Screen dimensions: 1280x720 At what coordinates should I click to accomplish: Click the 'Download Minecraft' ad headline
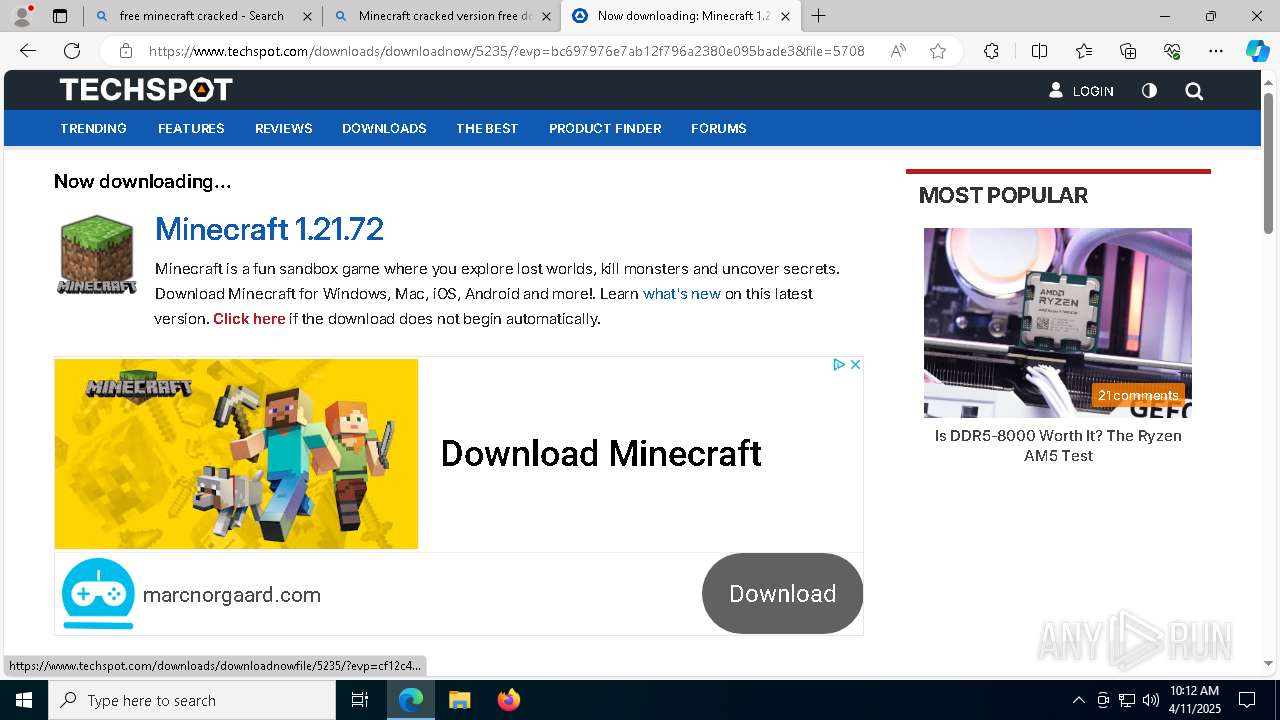point(601,453)
